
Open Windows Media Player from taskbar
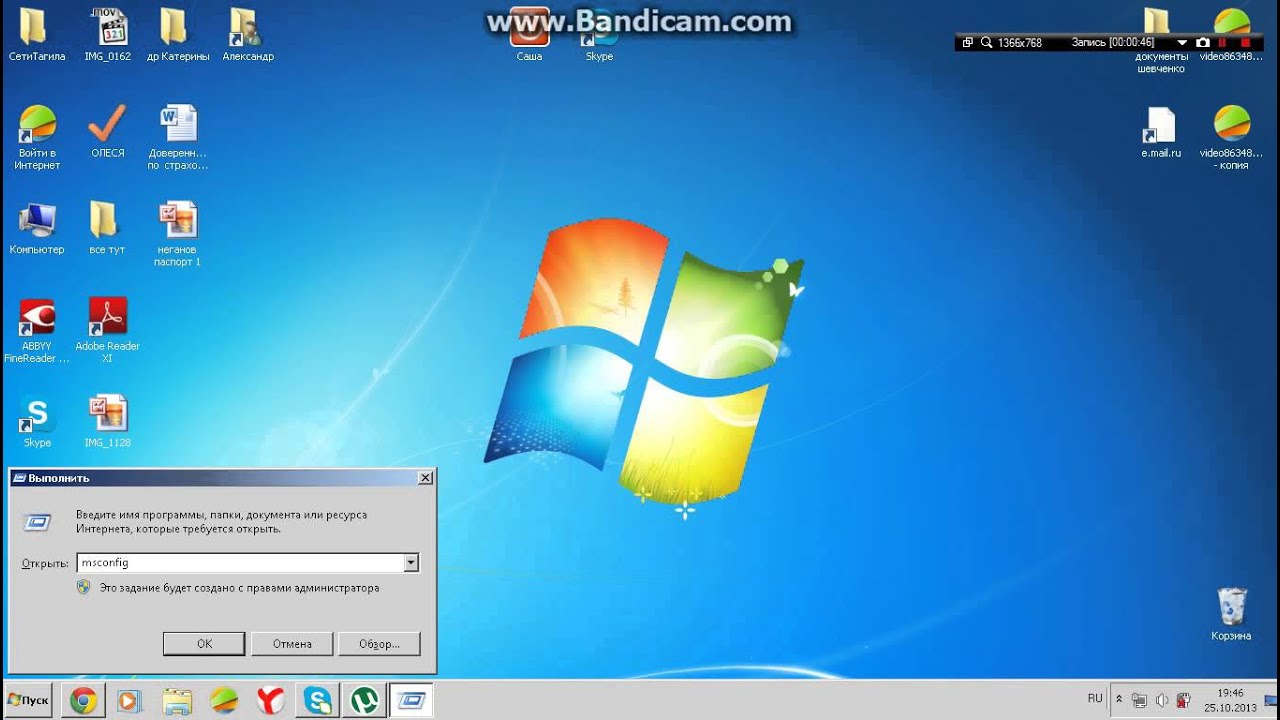pos(129,701)
